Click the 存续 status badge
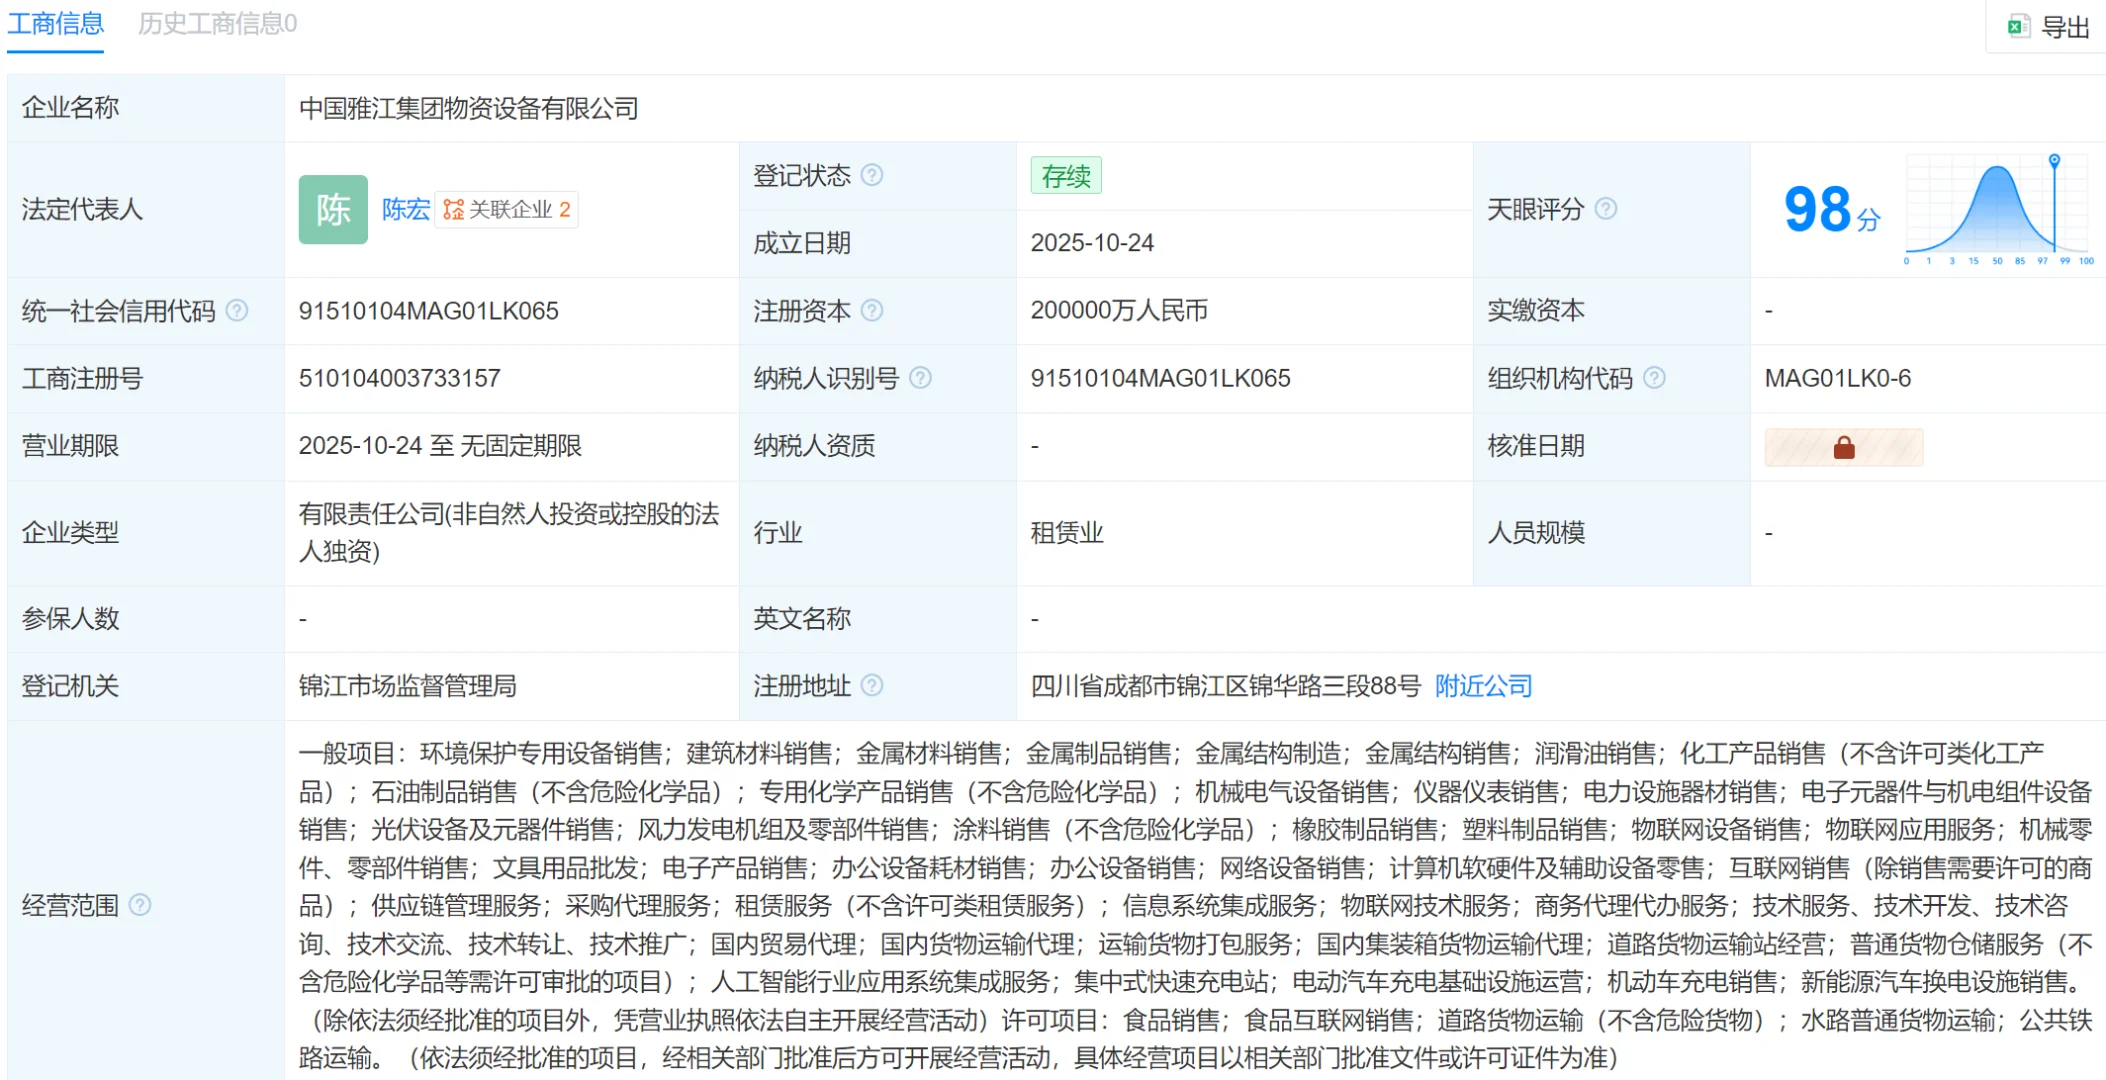 click(1064, 175)
